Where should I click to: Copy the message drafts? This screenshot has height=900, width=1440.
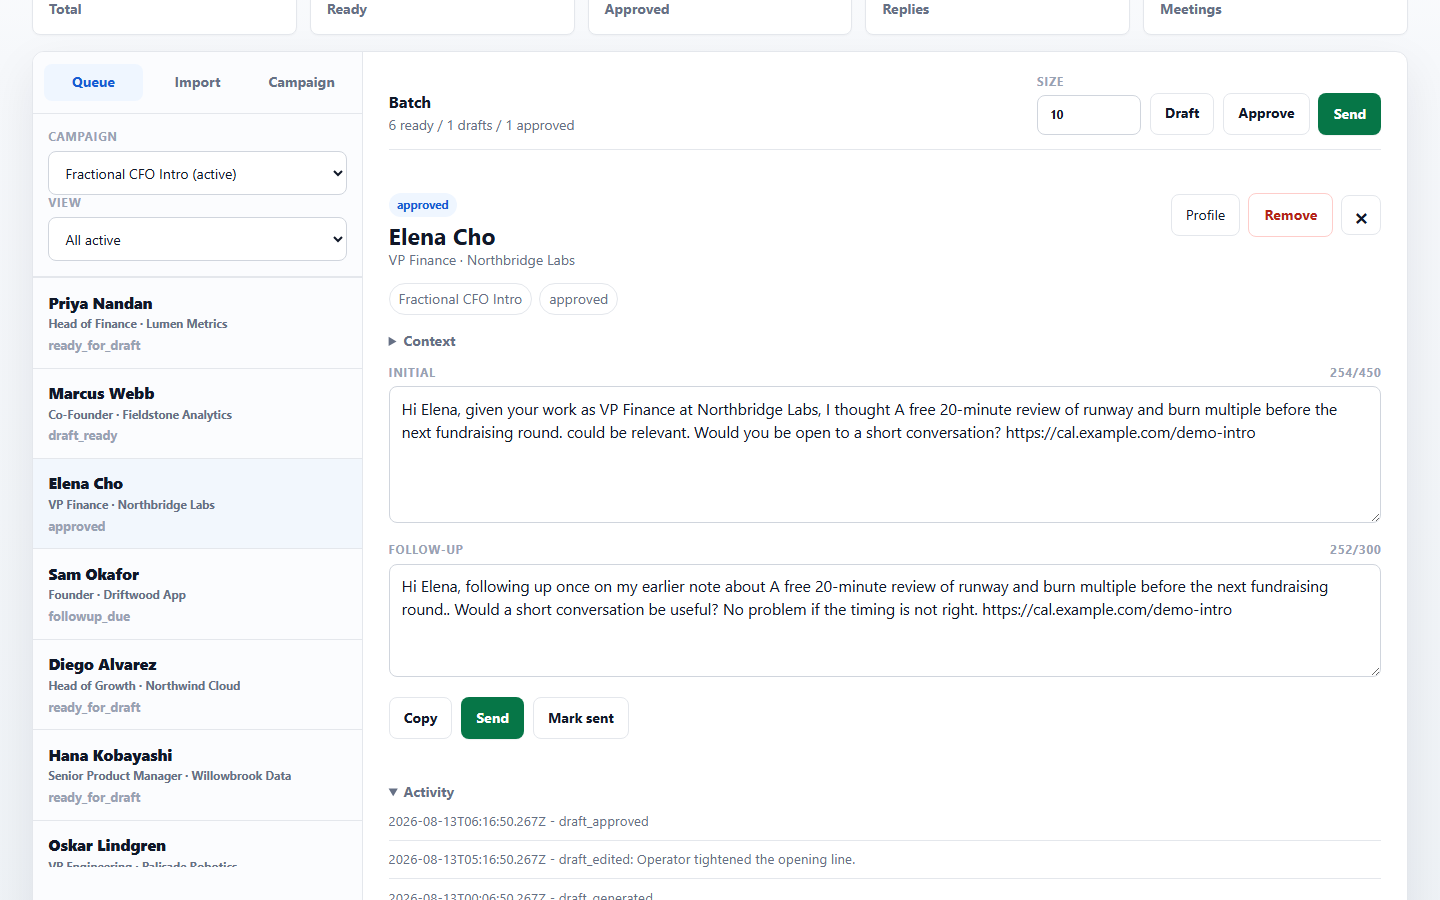(x=420, y=718)
